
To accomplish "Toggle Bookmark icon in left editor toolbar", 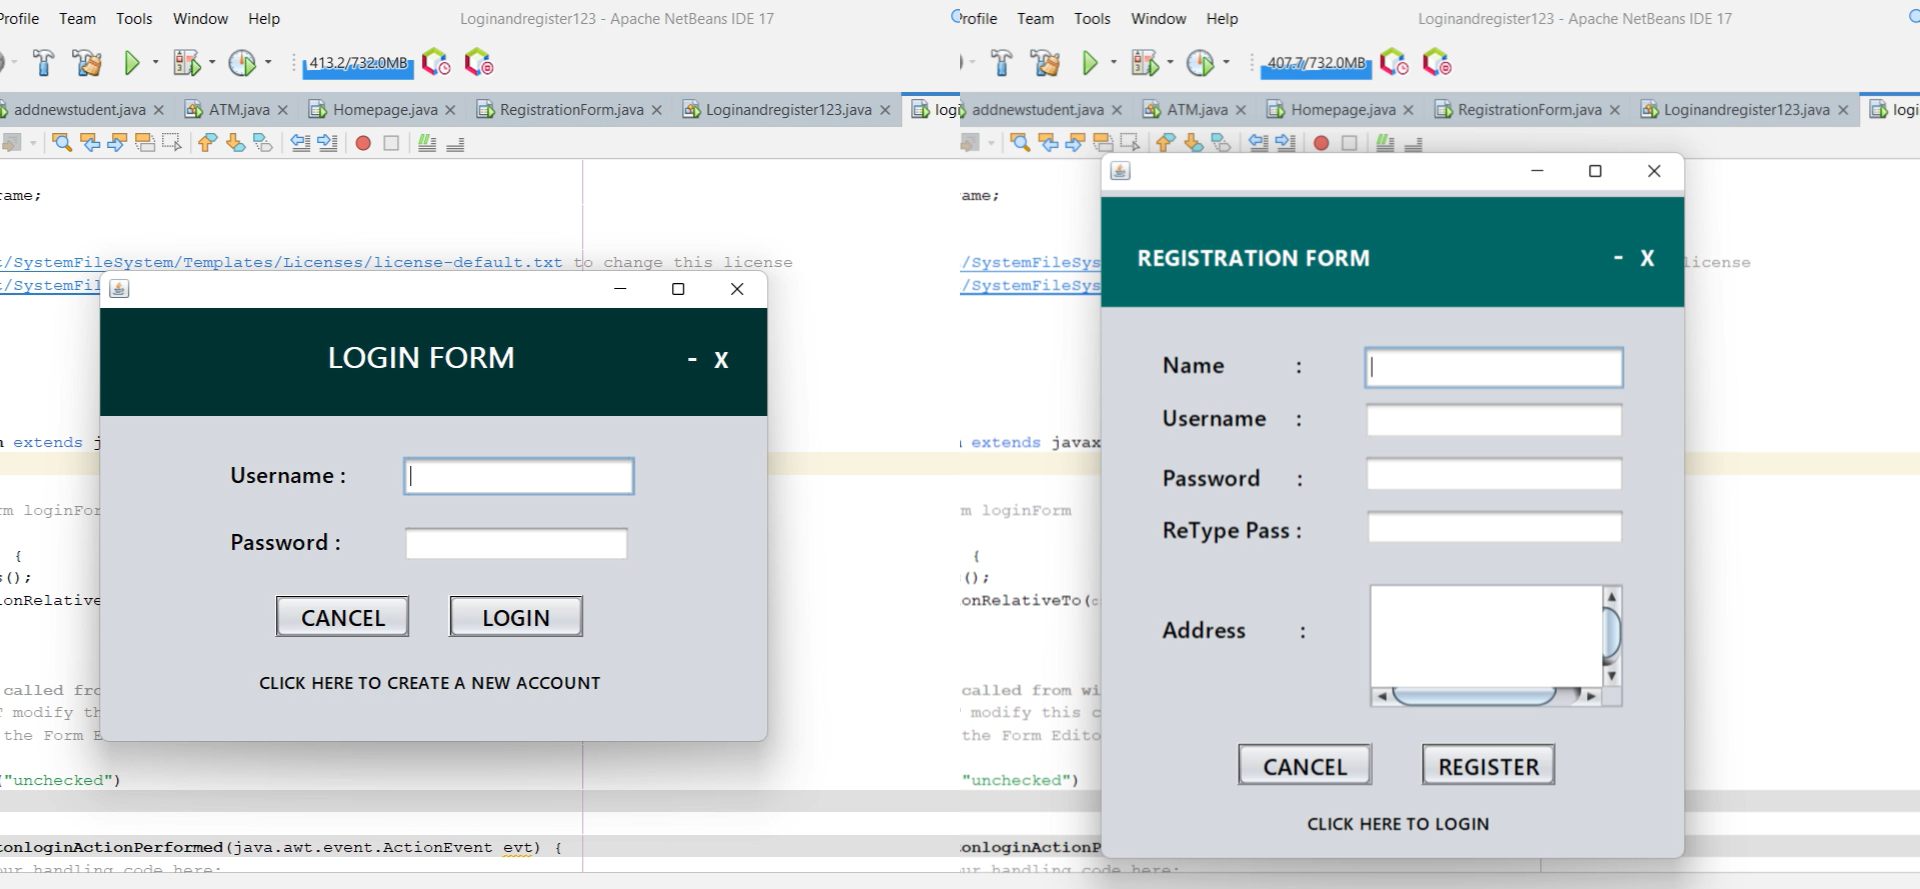I will [x=263, y=143].
